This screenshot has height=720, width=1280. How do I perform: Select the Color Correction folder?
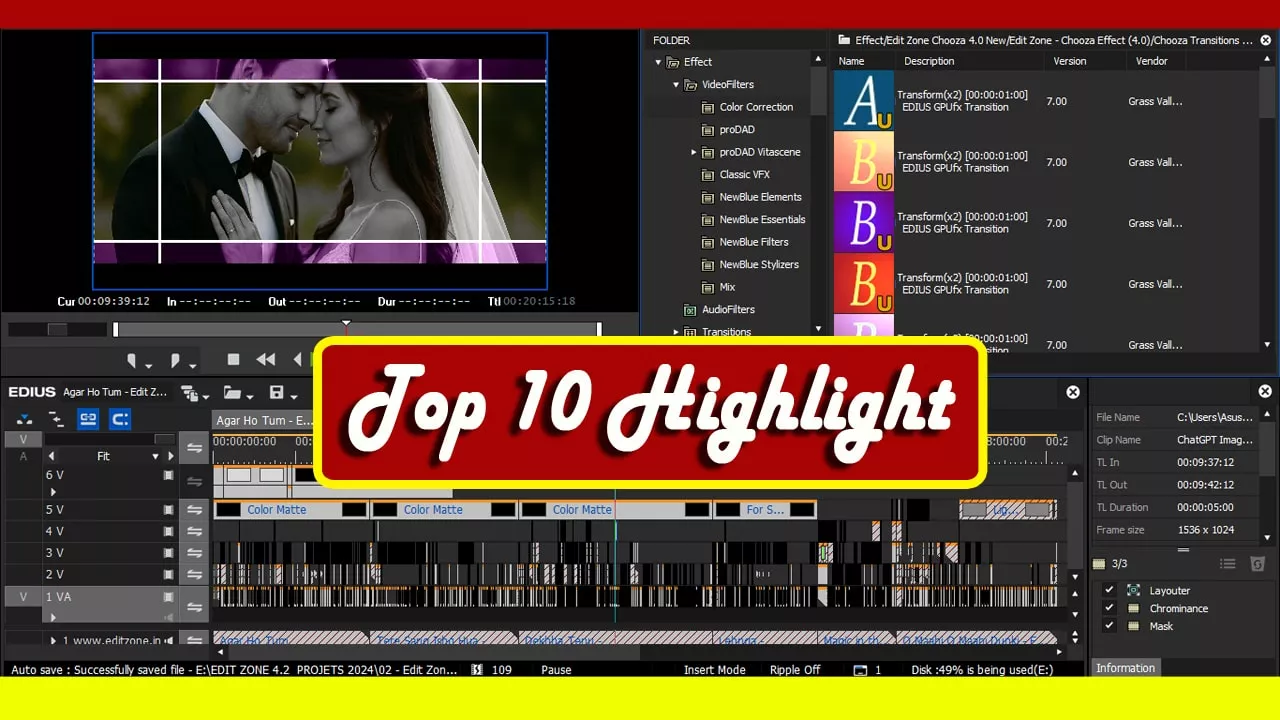(755, 107)
